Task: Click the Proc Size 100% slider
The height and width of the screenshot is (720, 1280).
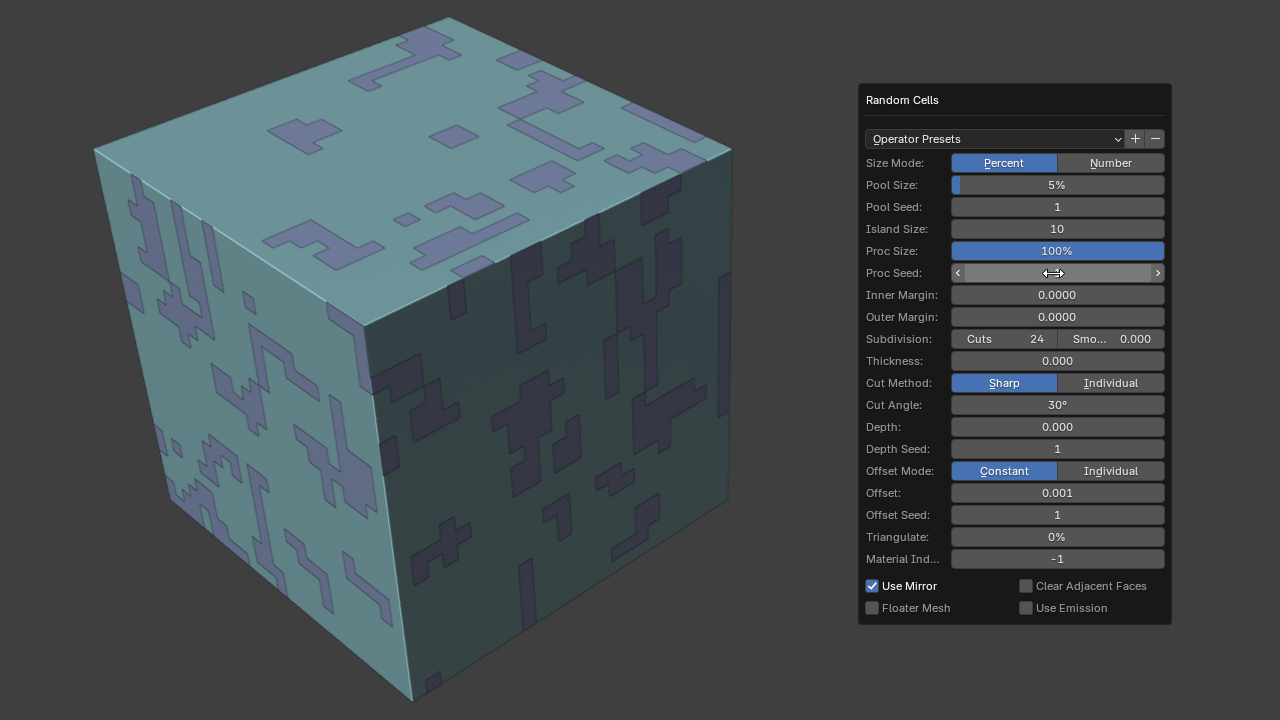Action: (1057, 251)
